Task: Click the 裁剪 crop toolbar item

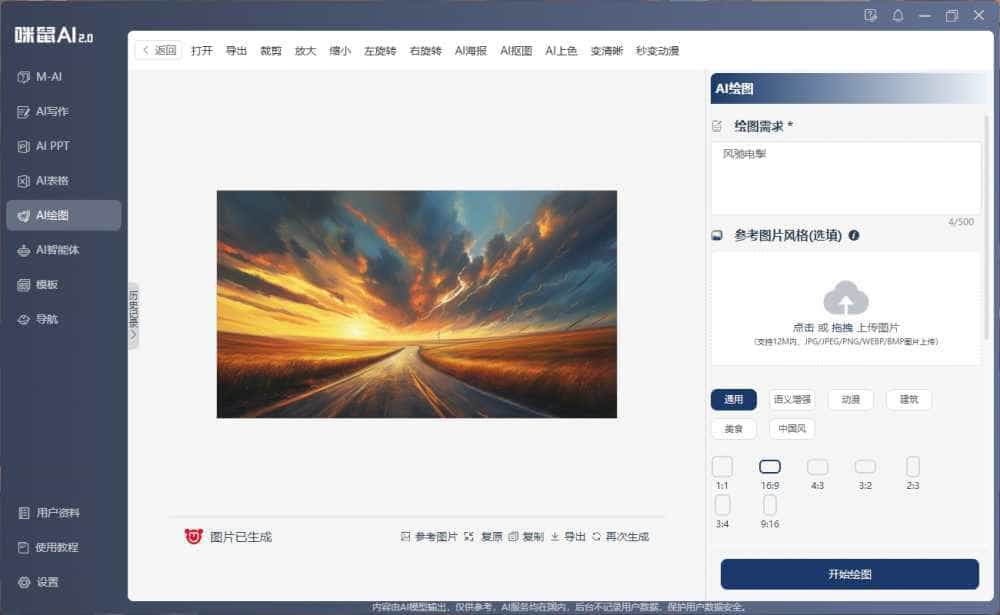Action: [x=270, y=50]
